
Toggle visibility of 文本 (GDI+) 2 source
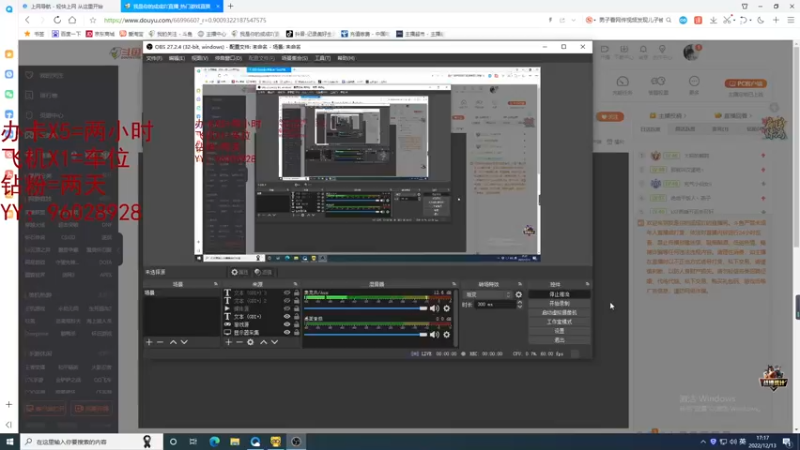(287, 301)
